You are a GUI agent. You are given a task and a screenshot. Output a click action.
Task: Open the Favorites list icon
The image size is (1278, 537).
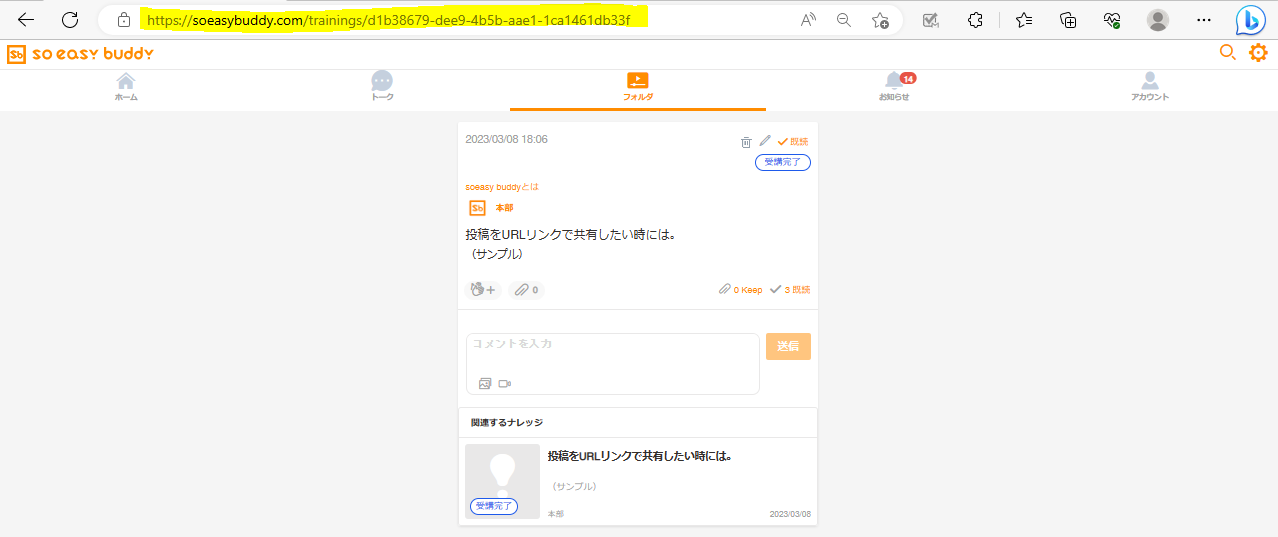point(1024,20)
